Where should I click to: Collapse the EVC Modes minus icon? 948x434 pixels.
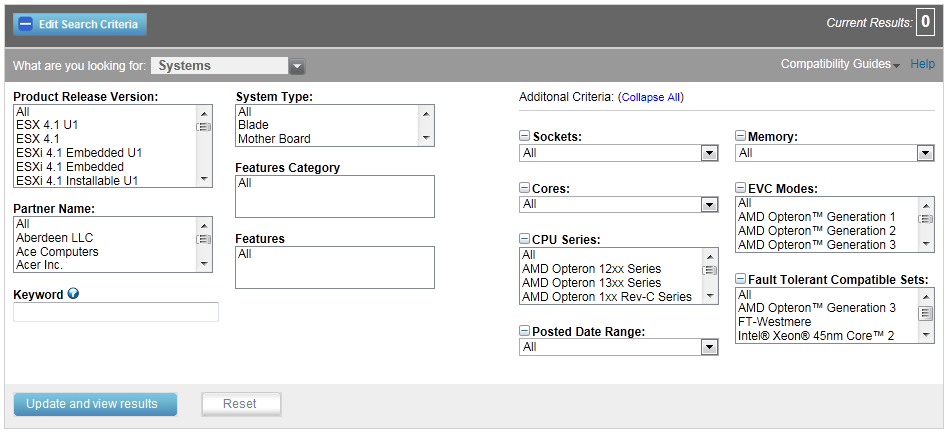point(741,188)
